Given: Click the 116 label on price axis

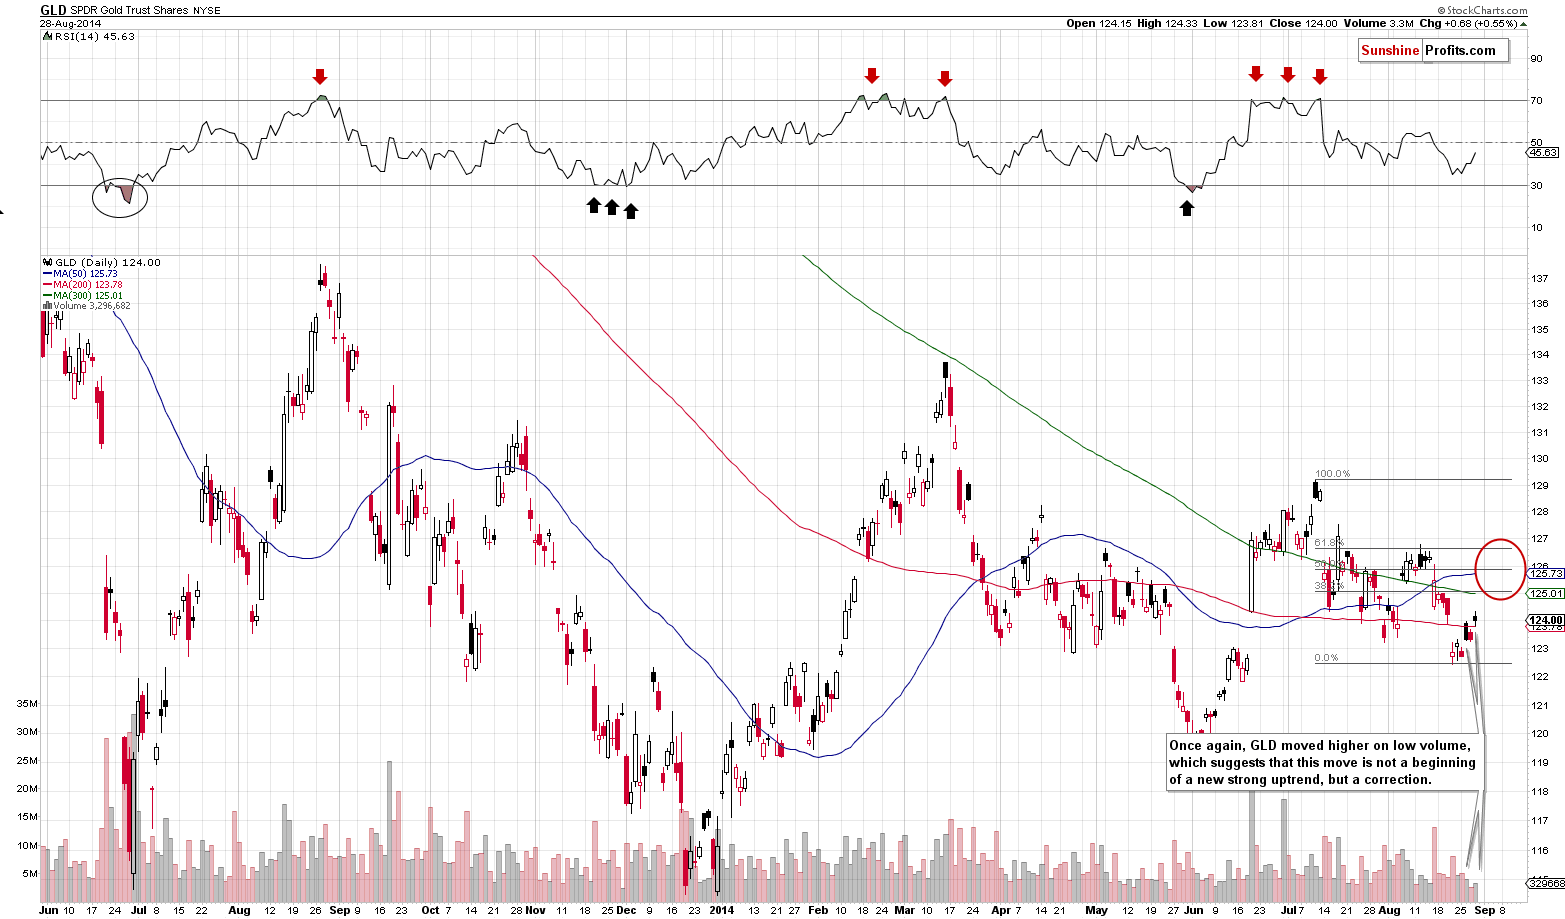Looking at the screenshot, I should click(x=1540, y=850).
